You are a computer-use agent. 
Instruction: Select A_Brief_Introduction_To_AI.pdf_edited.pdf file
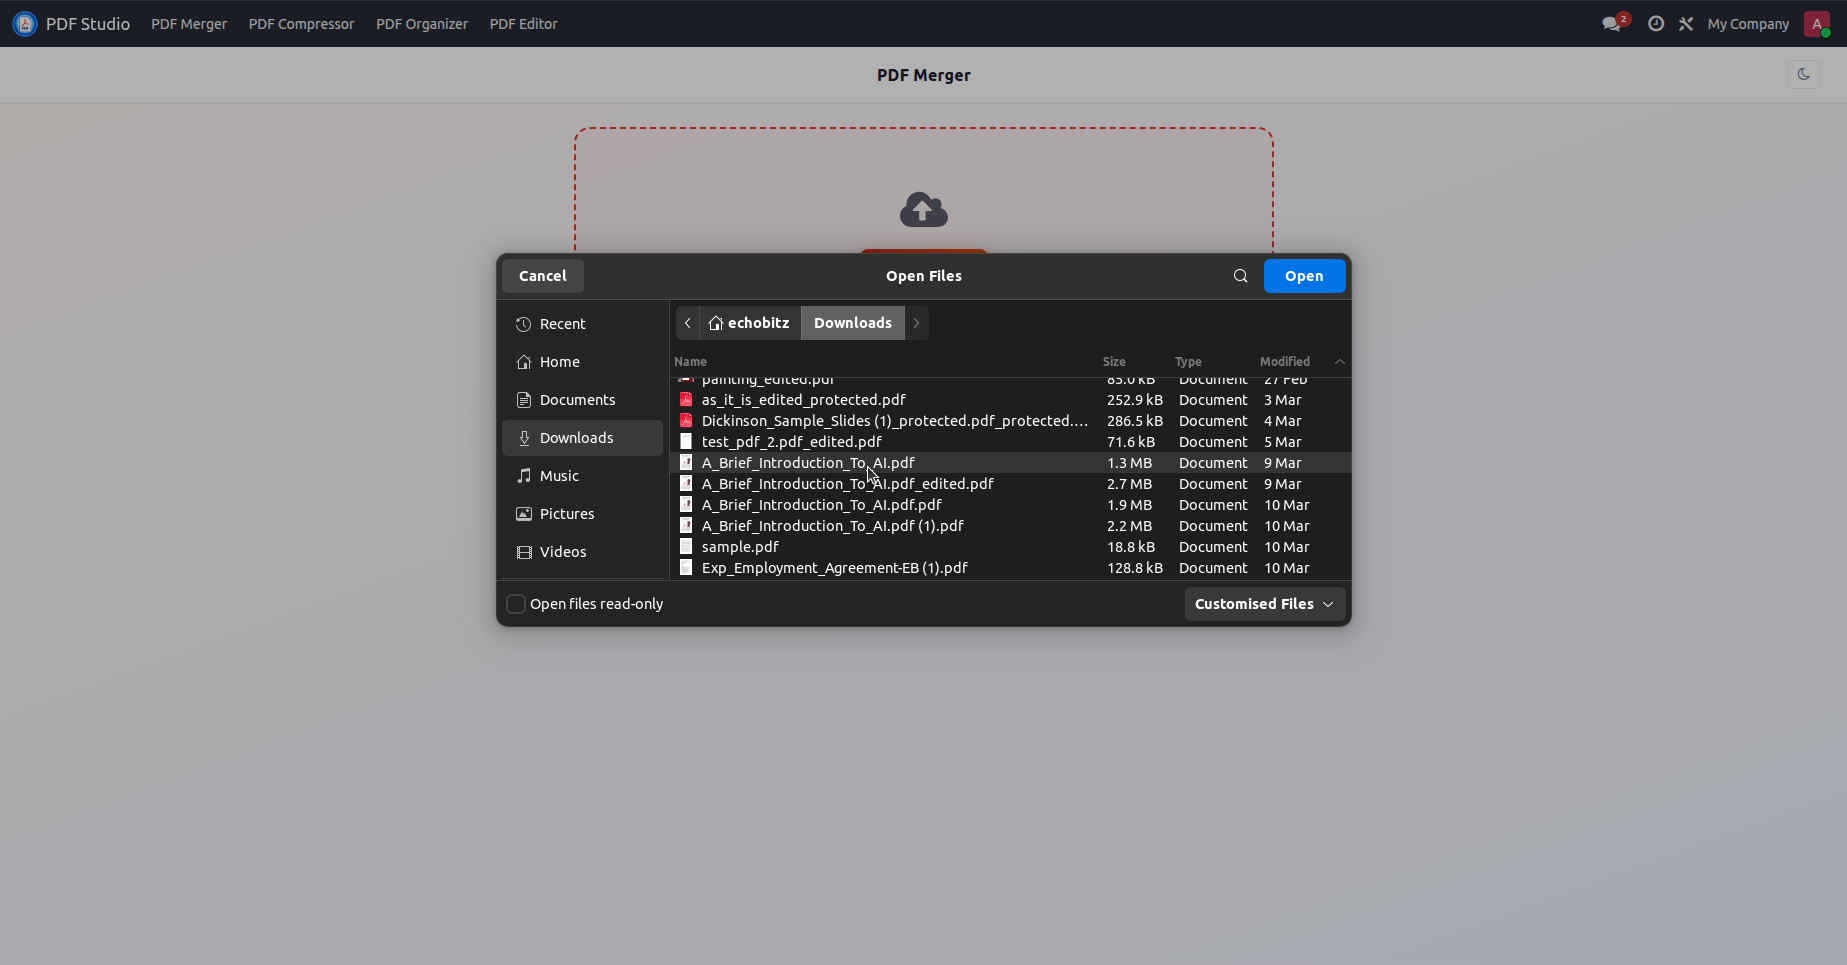pos(1010,484)
